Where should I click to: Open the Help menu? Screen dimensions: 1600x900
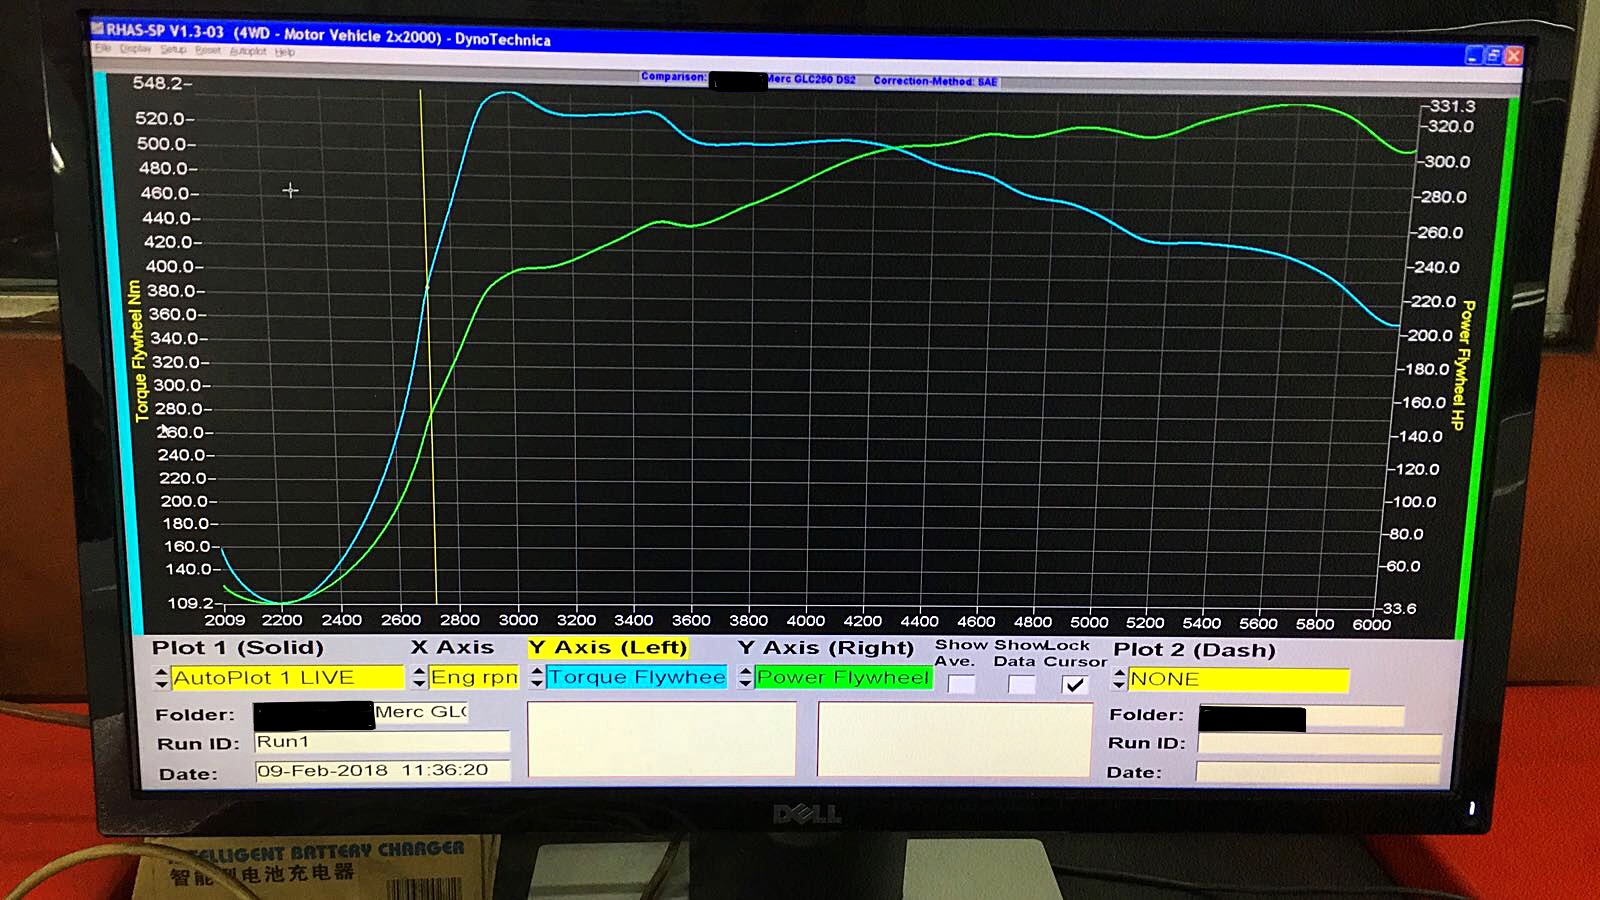tap(285, 52)
